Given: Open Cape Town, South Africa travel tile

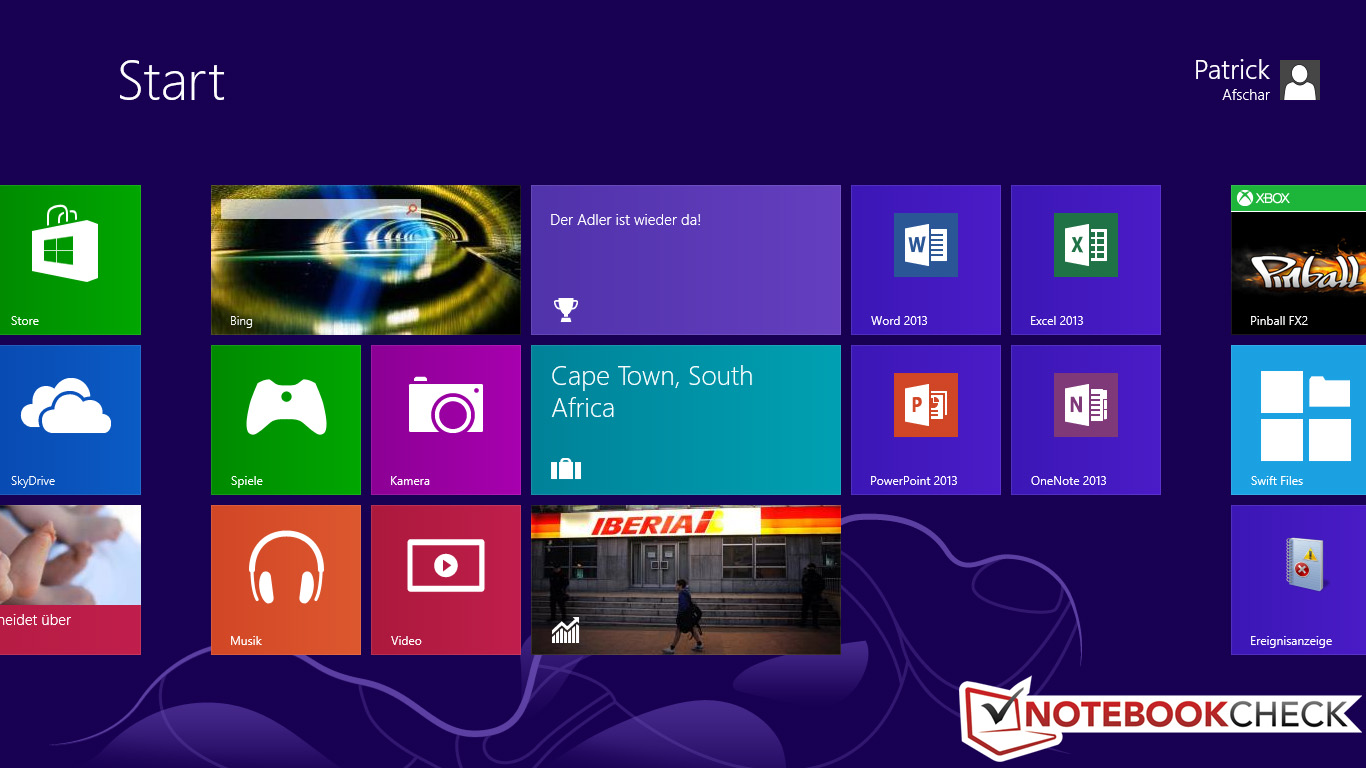Looking at the screenshot, I should click(685, 419).
